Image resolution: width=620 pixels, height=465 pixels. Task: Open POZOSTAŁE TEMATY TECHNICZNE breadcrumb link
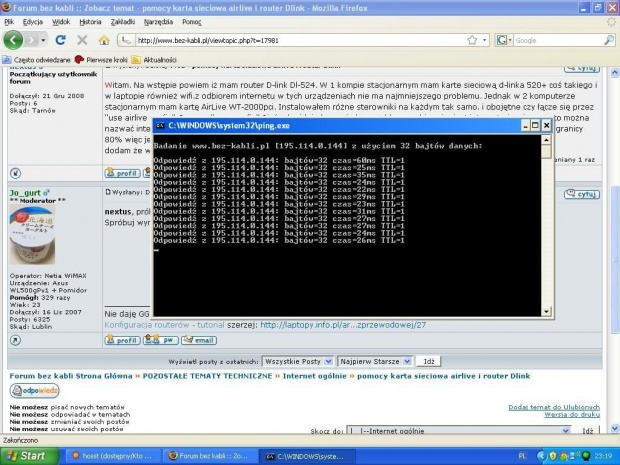pyautogui.click(x=207, y=376)
